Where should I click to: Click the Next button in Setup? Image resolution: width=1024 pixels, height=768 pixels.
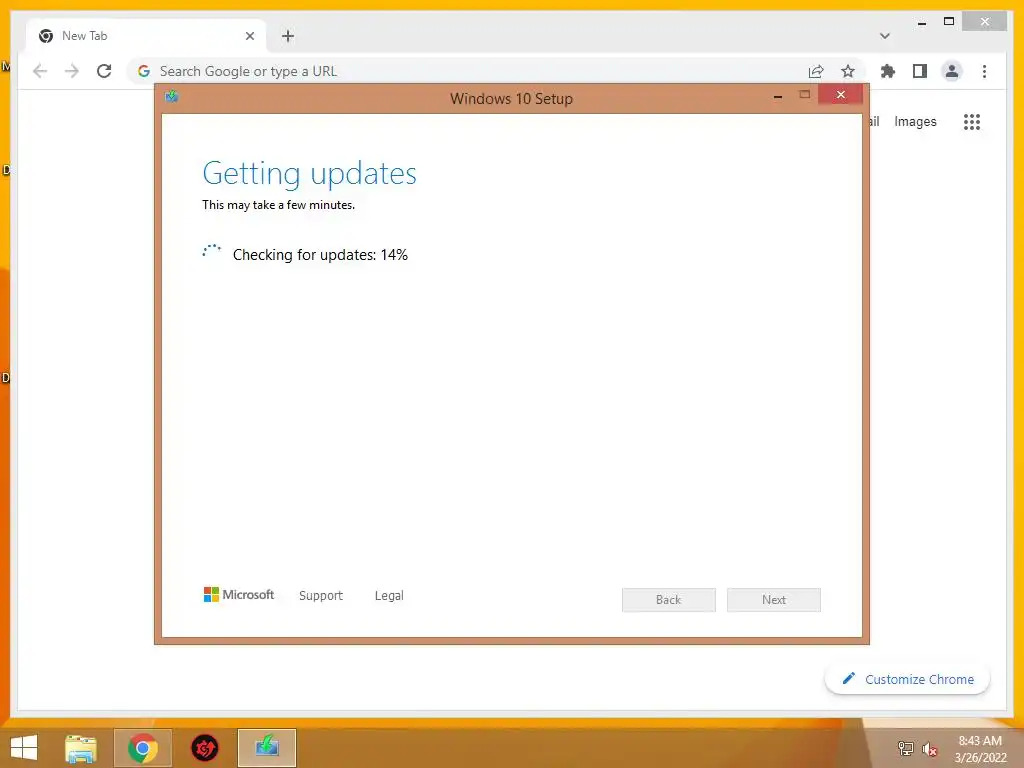[774, 600]
